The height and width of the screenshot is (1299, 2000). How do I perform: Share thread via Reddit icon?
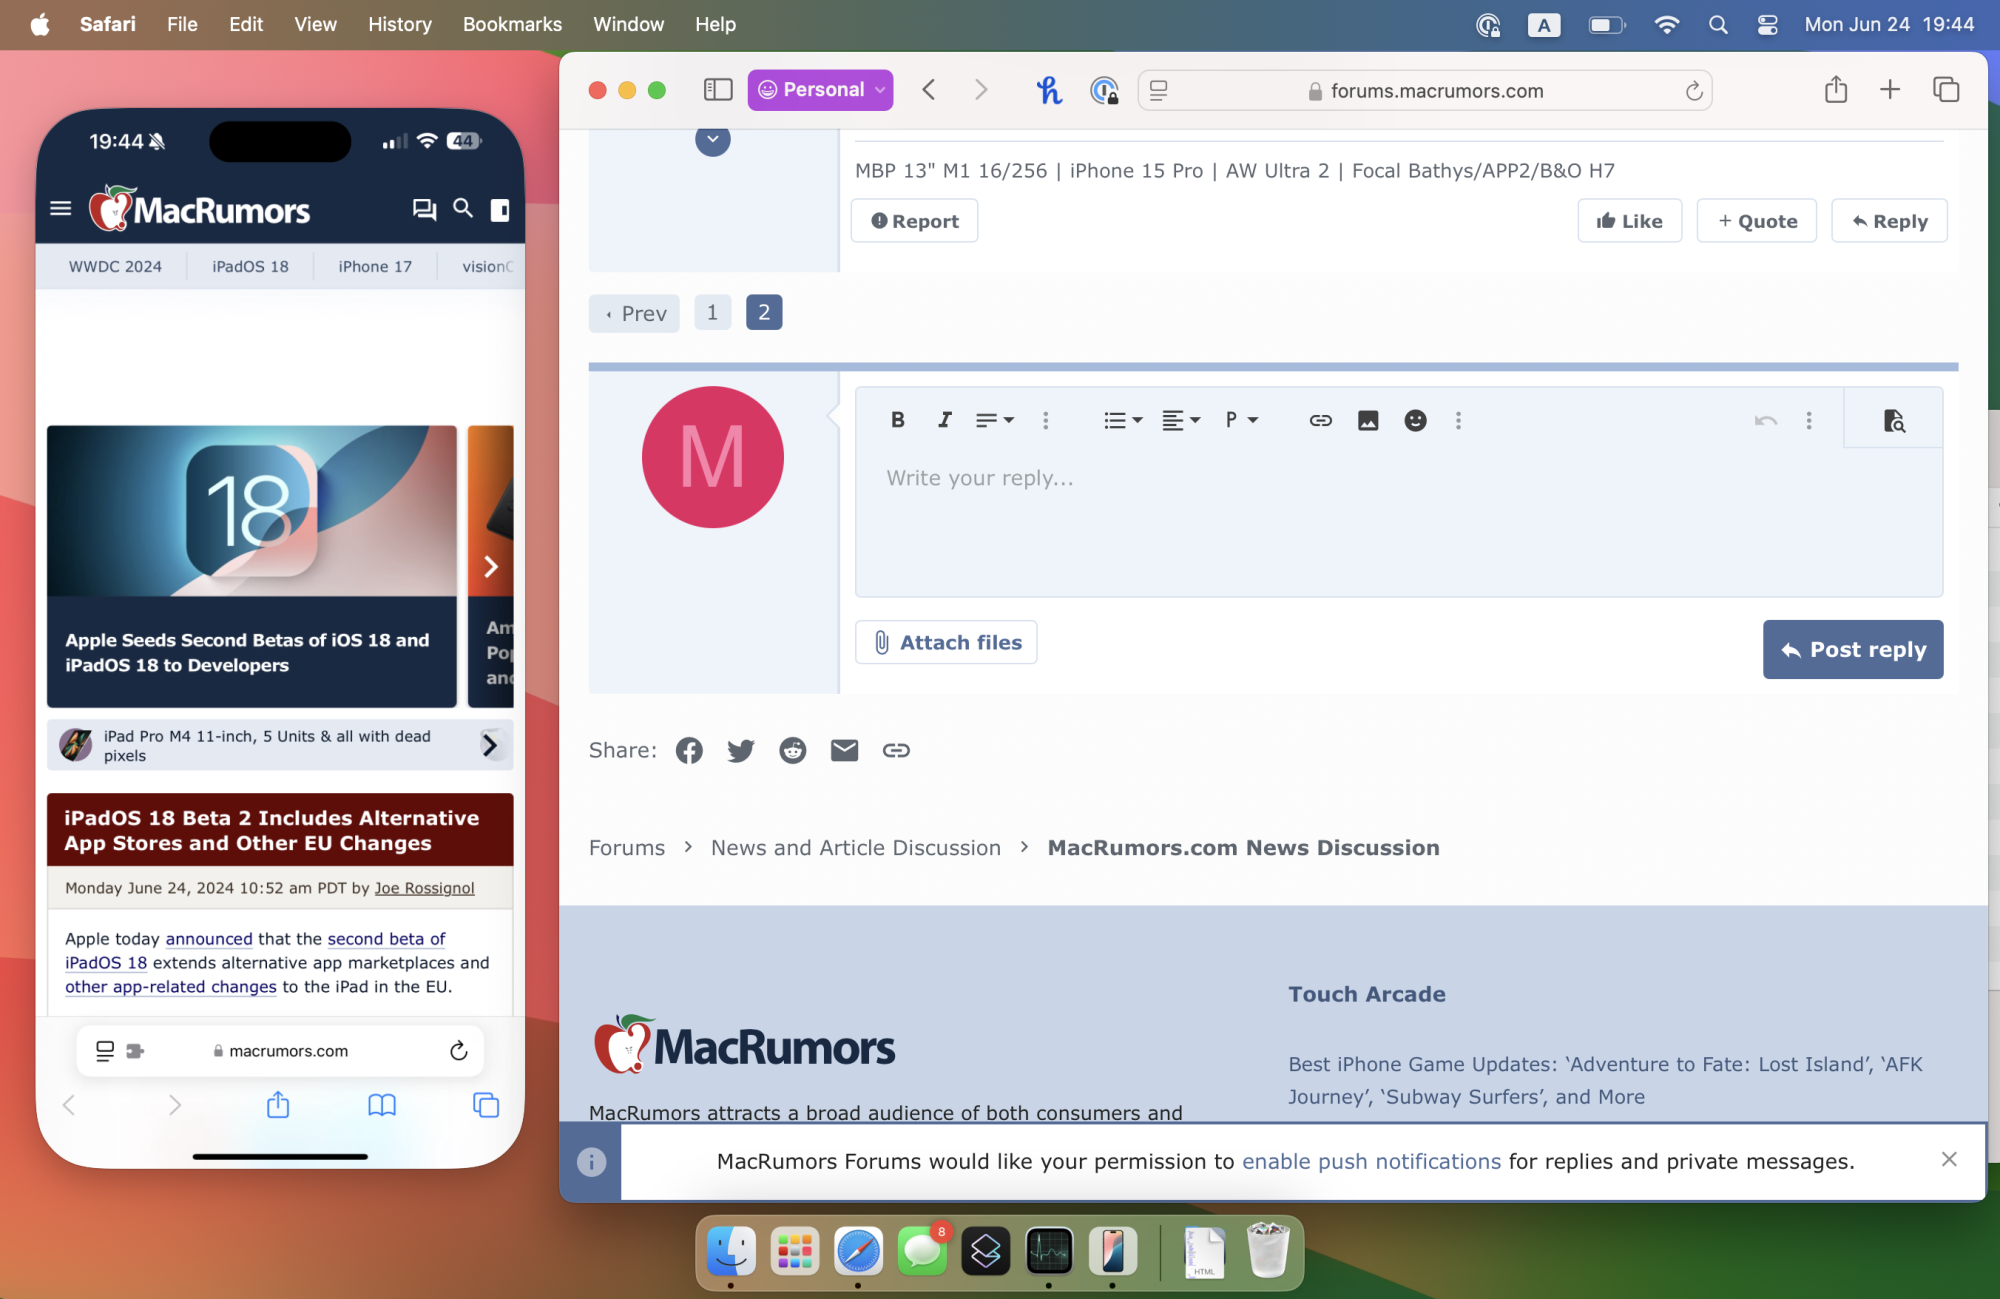point(792,750)
